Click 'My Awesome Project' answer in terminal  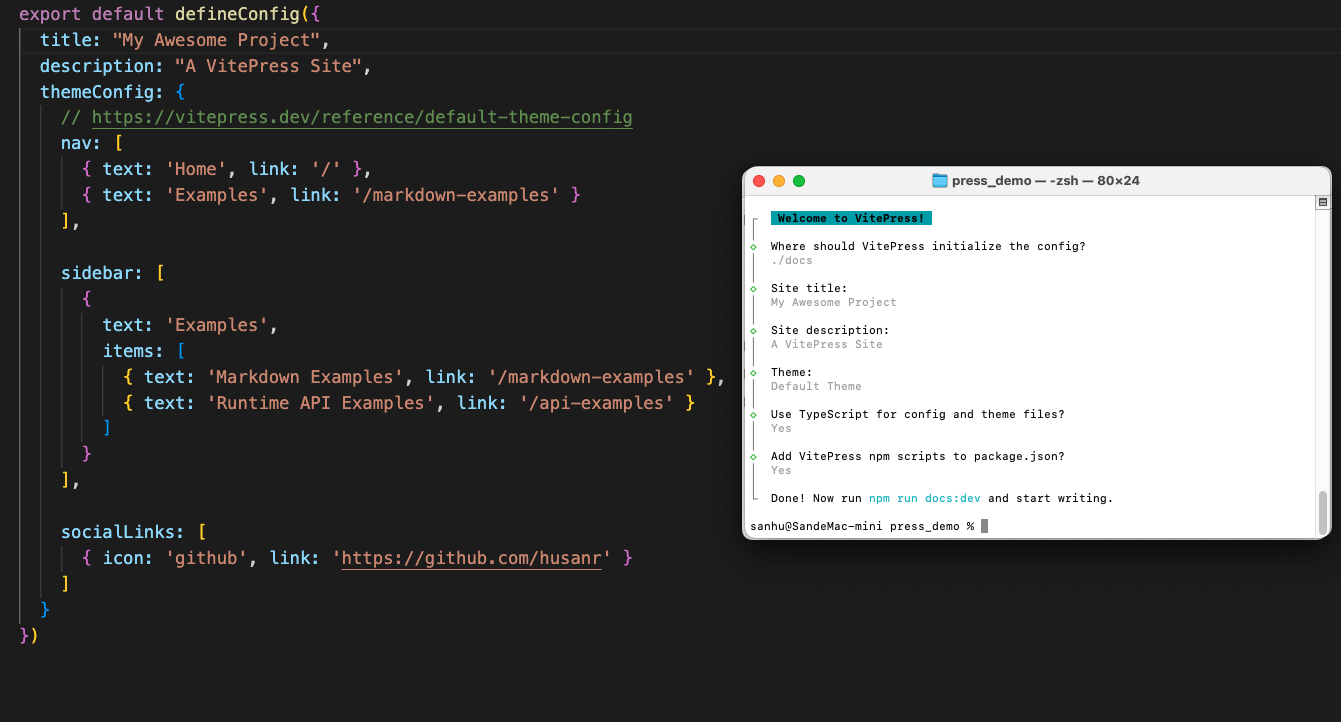[x=834, y=302]
